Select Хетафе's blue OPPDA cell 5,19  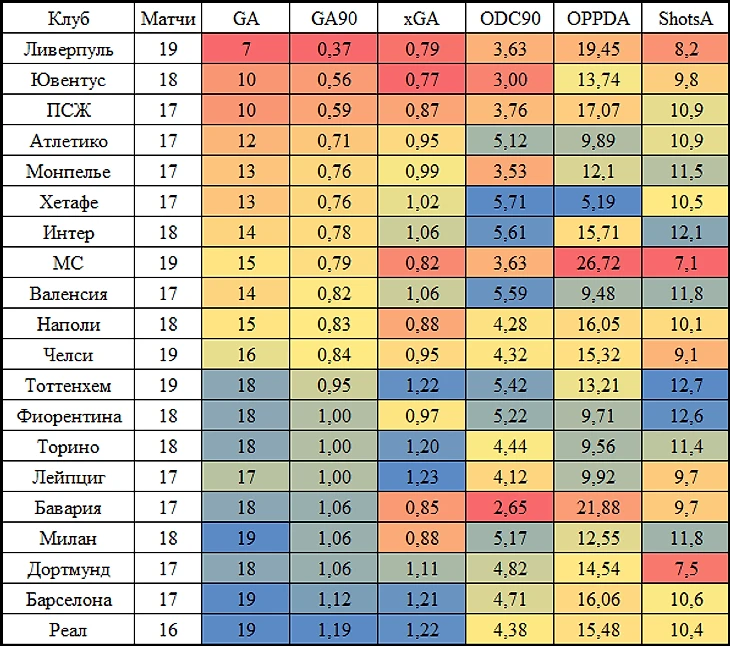(598, 202)
